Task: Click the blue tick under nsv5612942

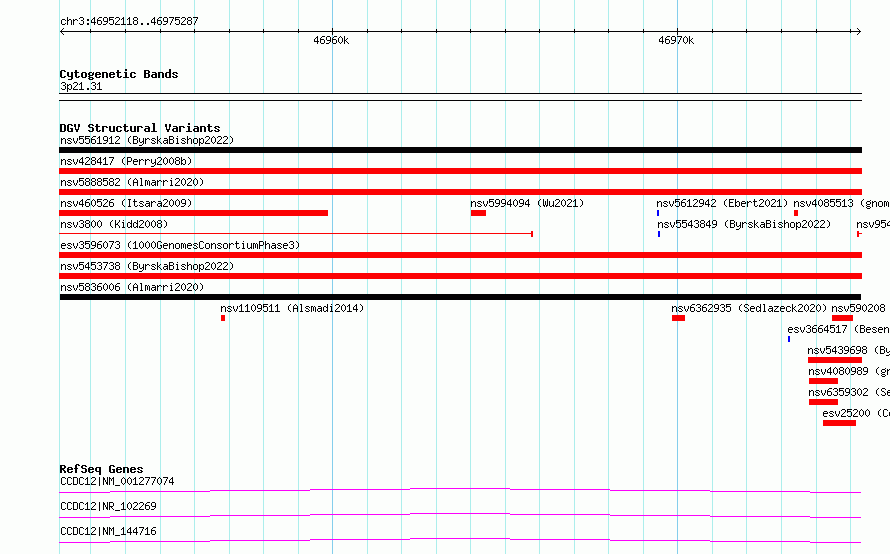Action: point(658,213)
